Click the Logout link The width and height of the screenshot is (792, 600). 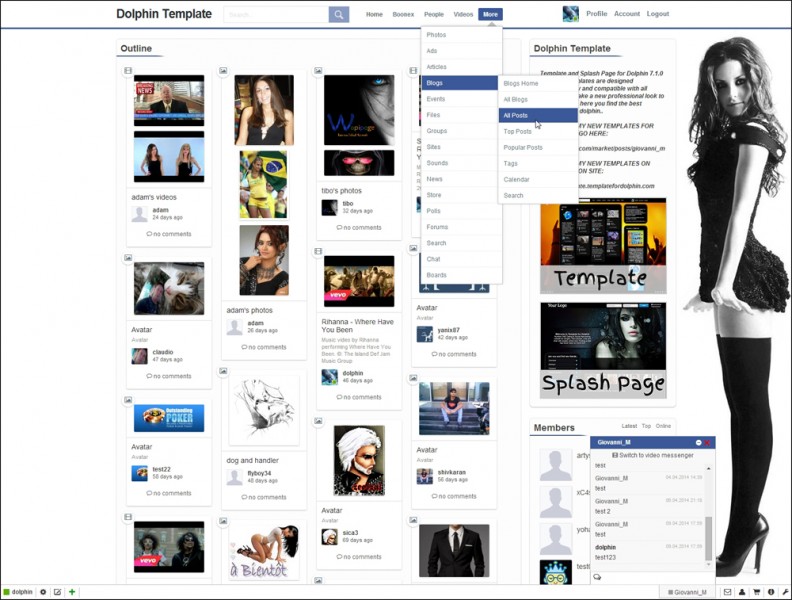(x=658, y=14)
